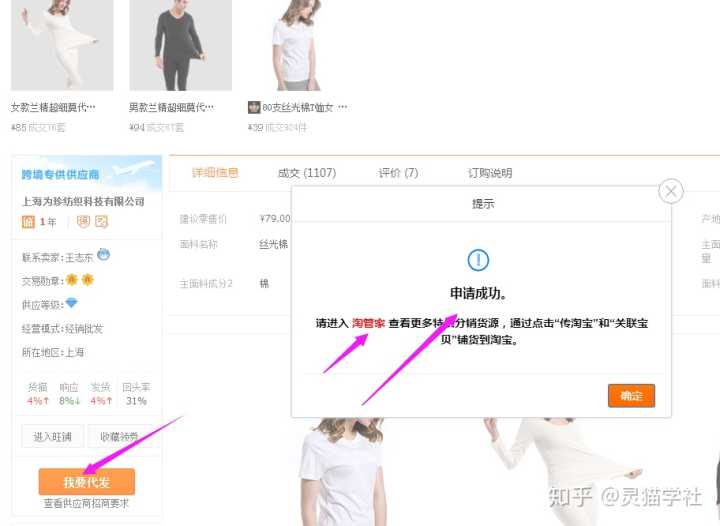Click the 收藏旺铺 button

tap(119, 436)
